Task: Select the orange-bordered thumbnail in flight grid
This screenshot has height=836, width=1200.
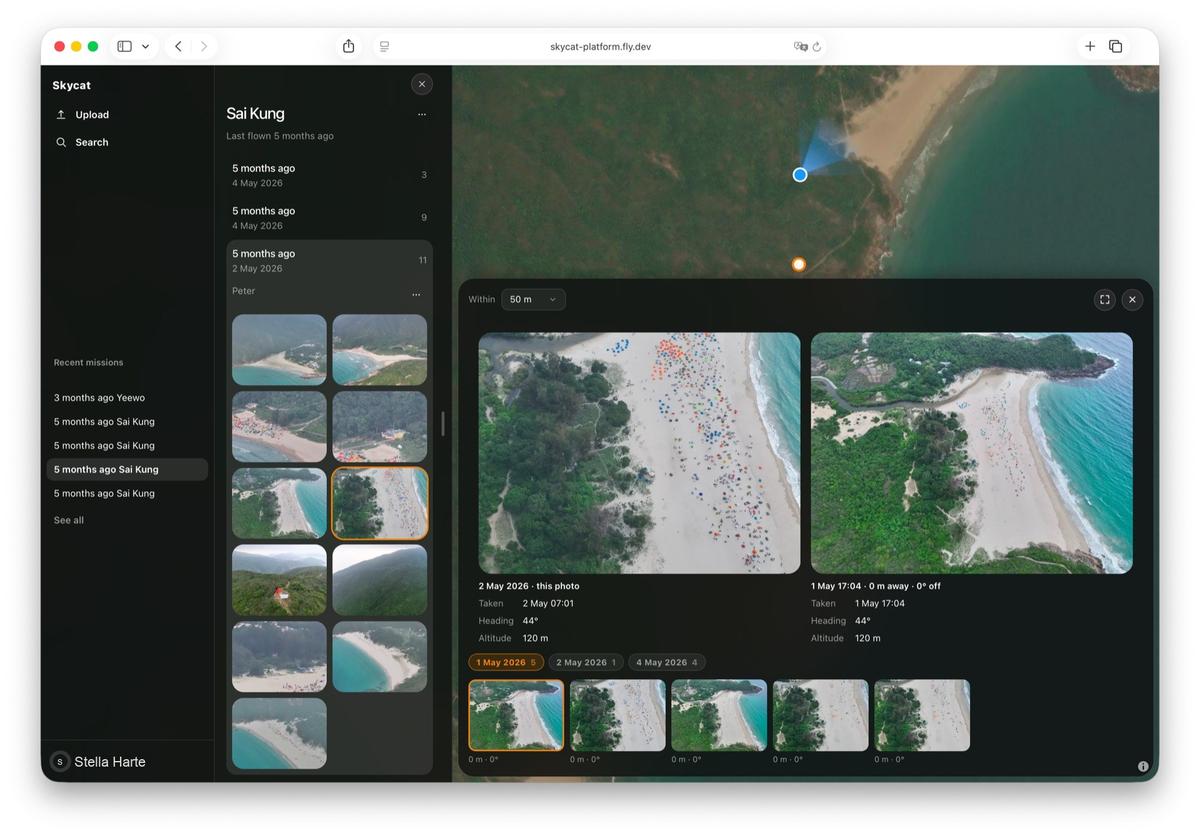Action: tap(380, 504)
